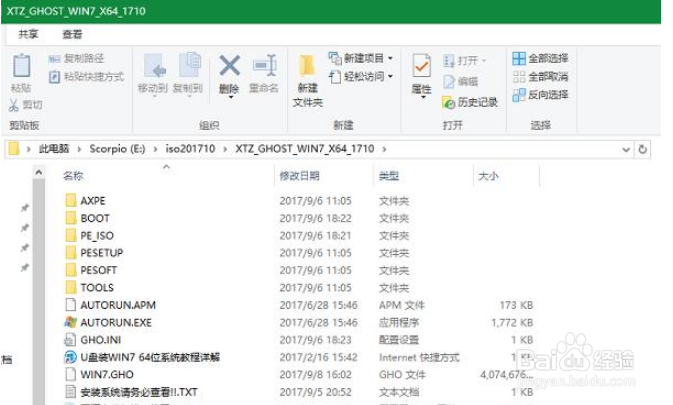The height and width of the screenshot is (405, 673).
Task: Expand chevron after iso201710 in breadcrumb
Action: (x=225, y=149)
